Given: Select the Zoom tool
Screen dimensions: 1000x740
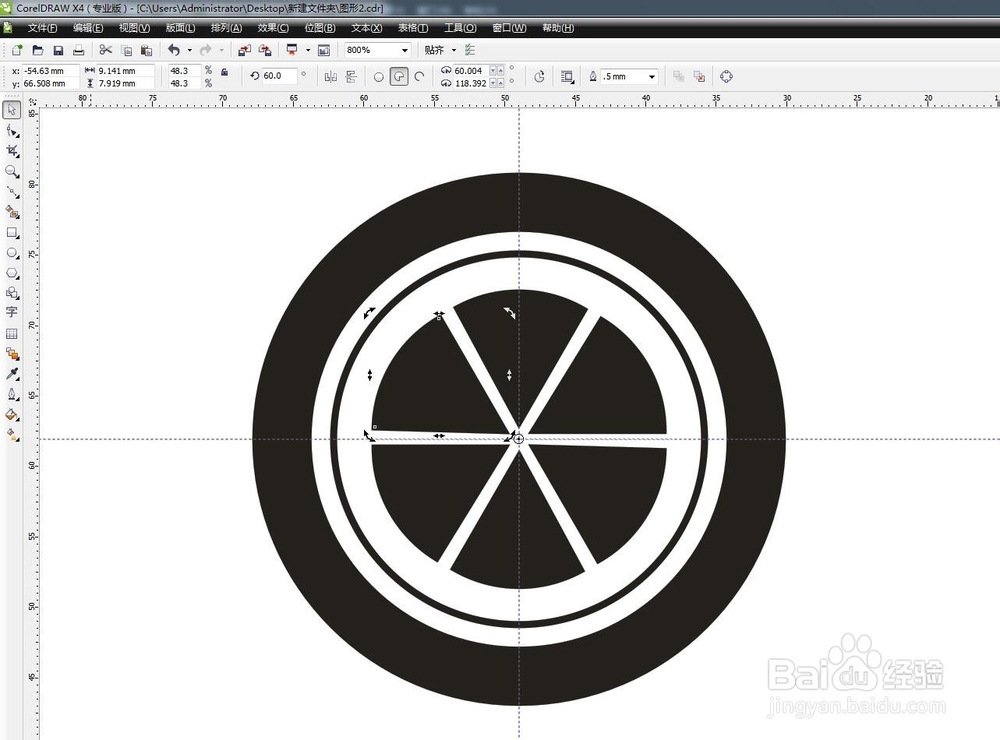Looking at the screenshot, I should 11,172.
